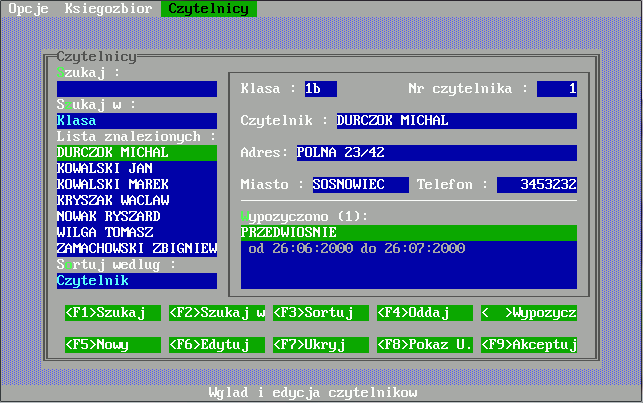
Task: Open the Szukaj w field showing Klasa
Action: tap(137, 121)
